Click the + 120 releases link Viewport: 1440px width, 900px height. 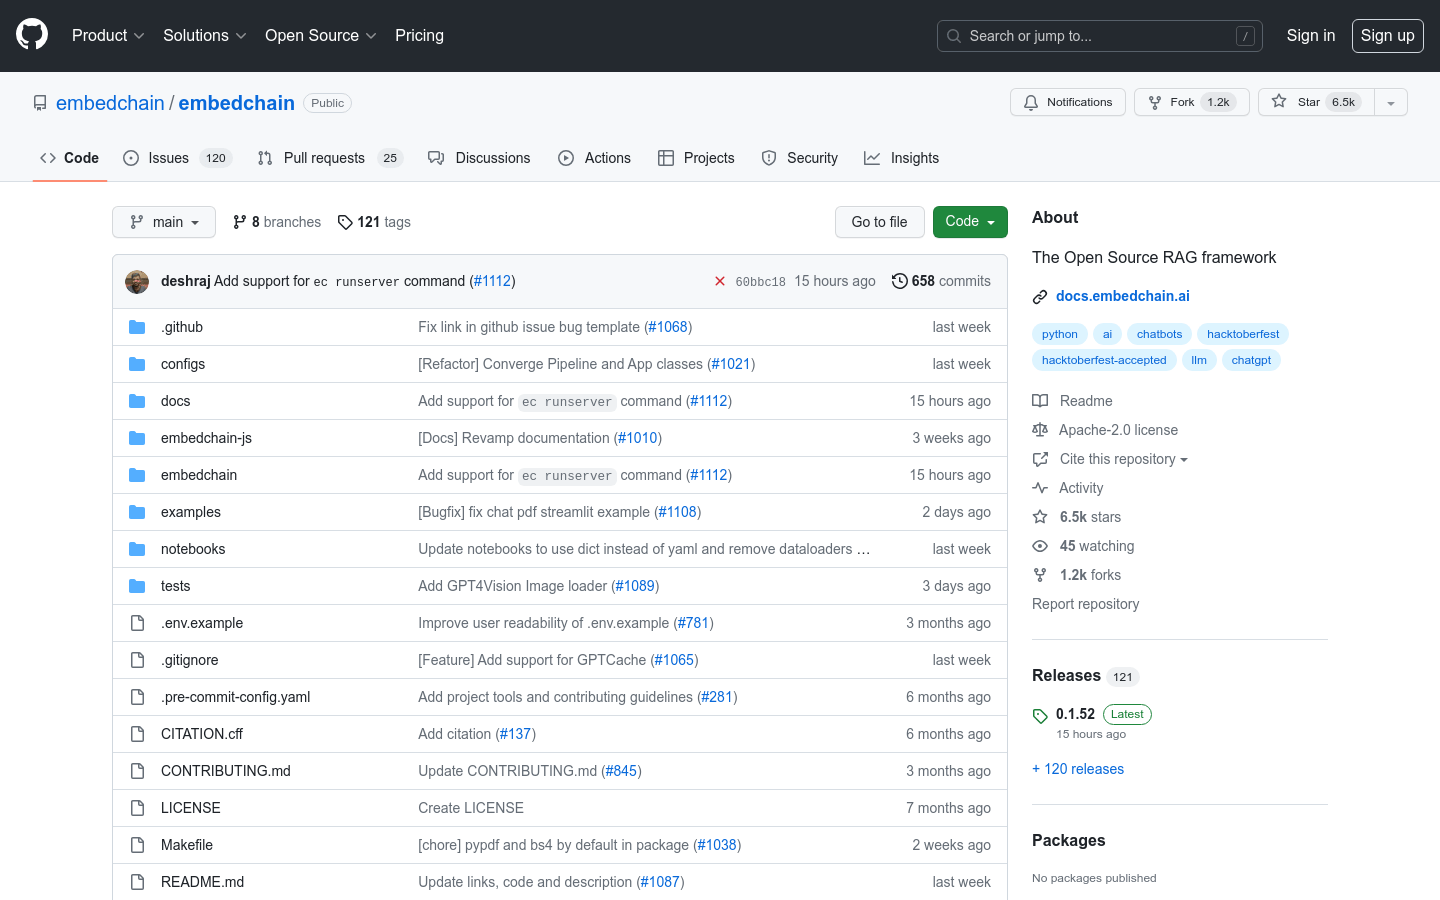pyautogui.click(x=1078, y=769)
